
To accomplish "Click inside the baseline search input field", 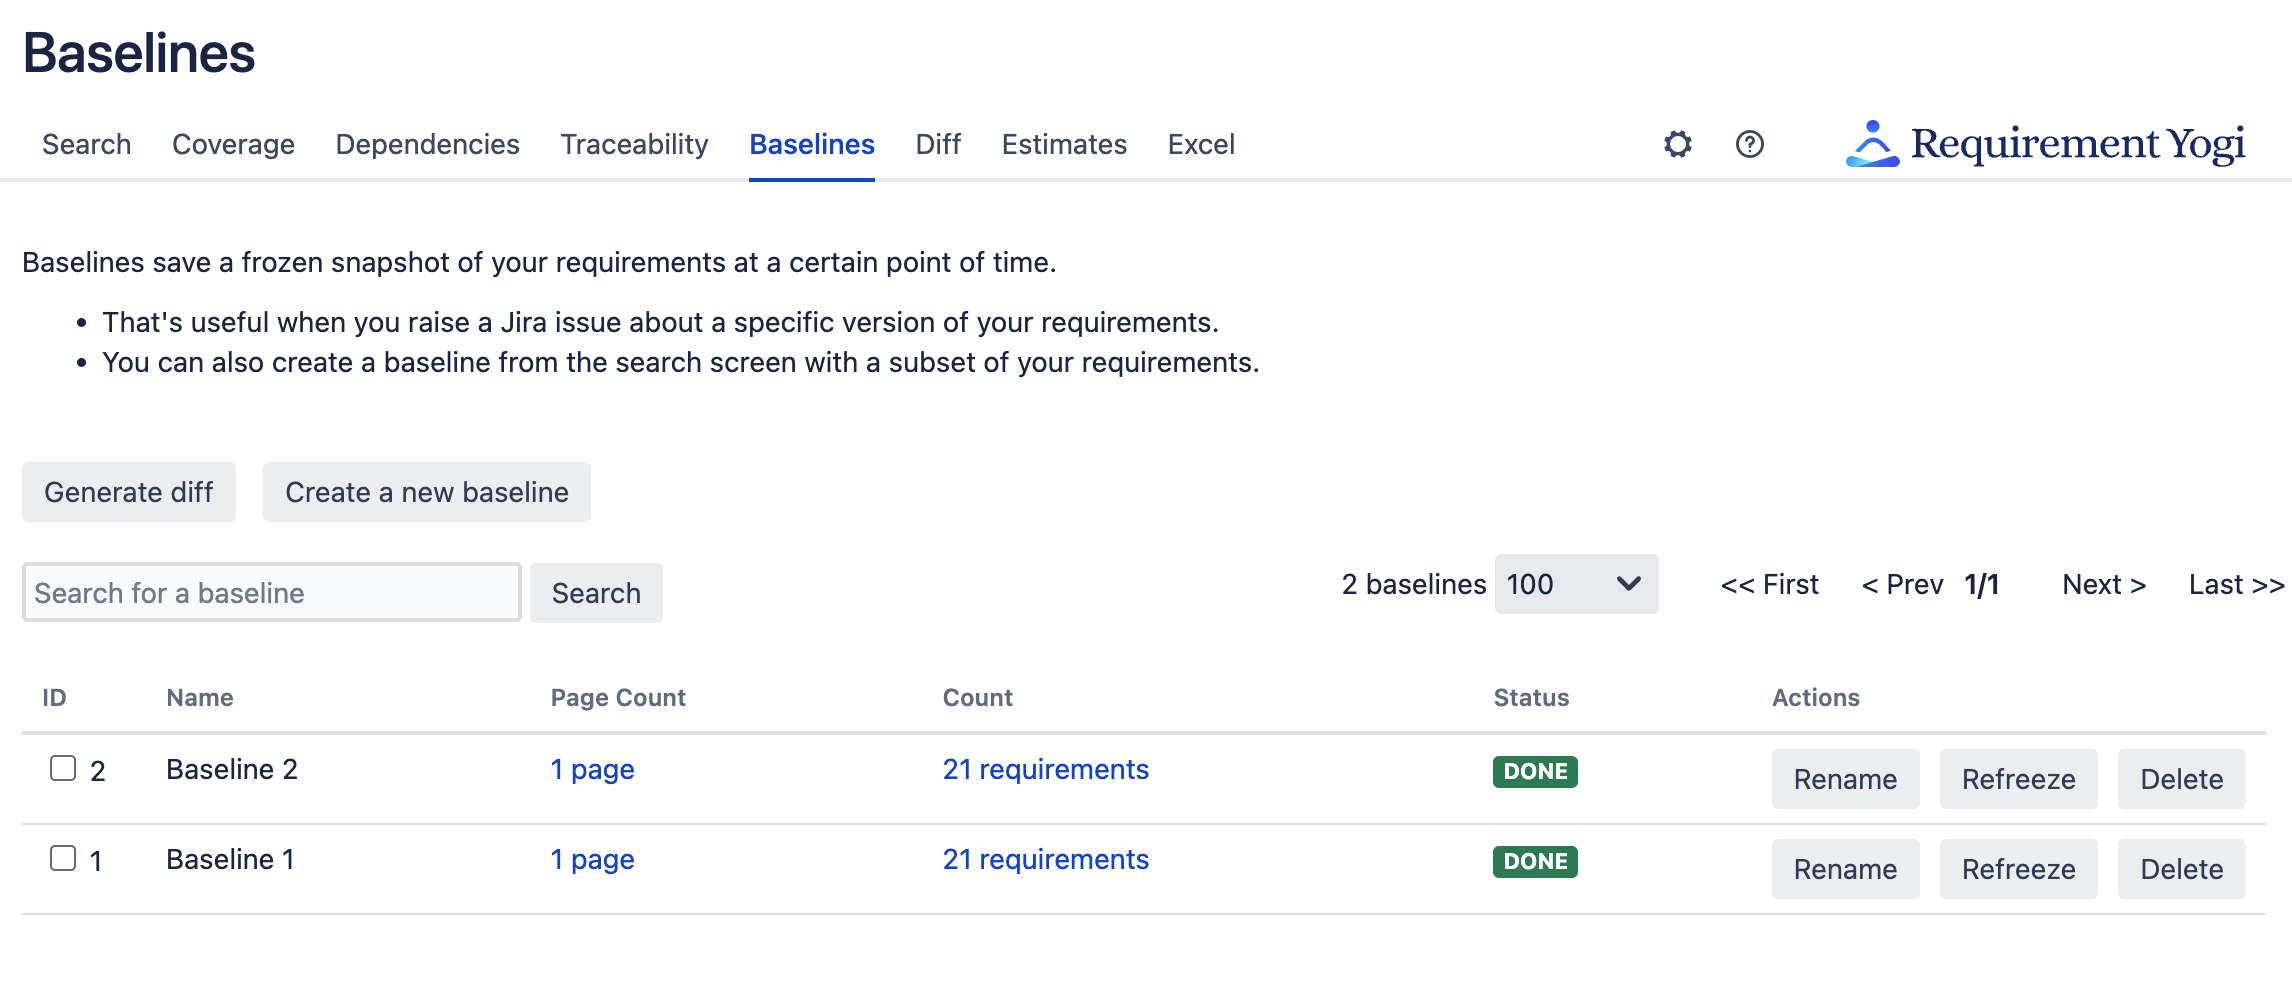I will (270, 592).
